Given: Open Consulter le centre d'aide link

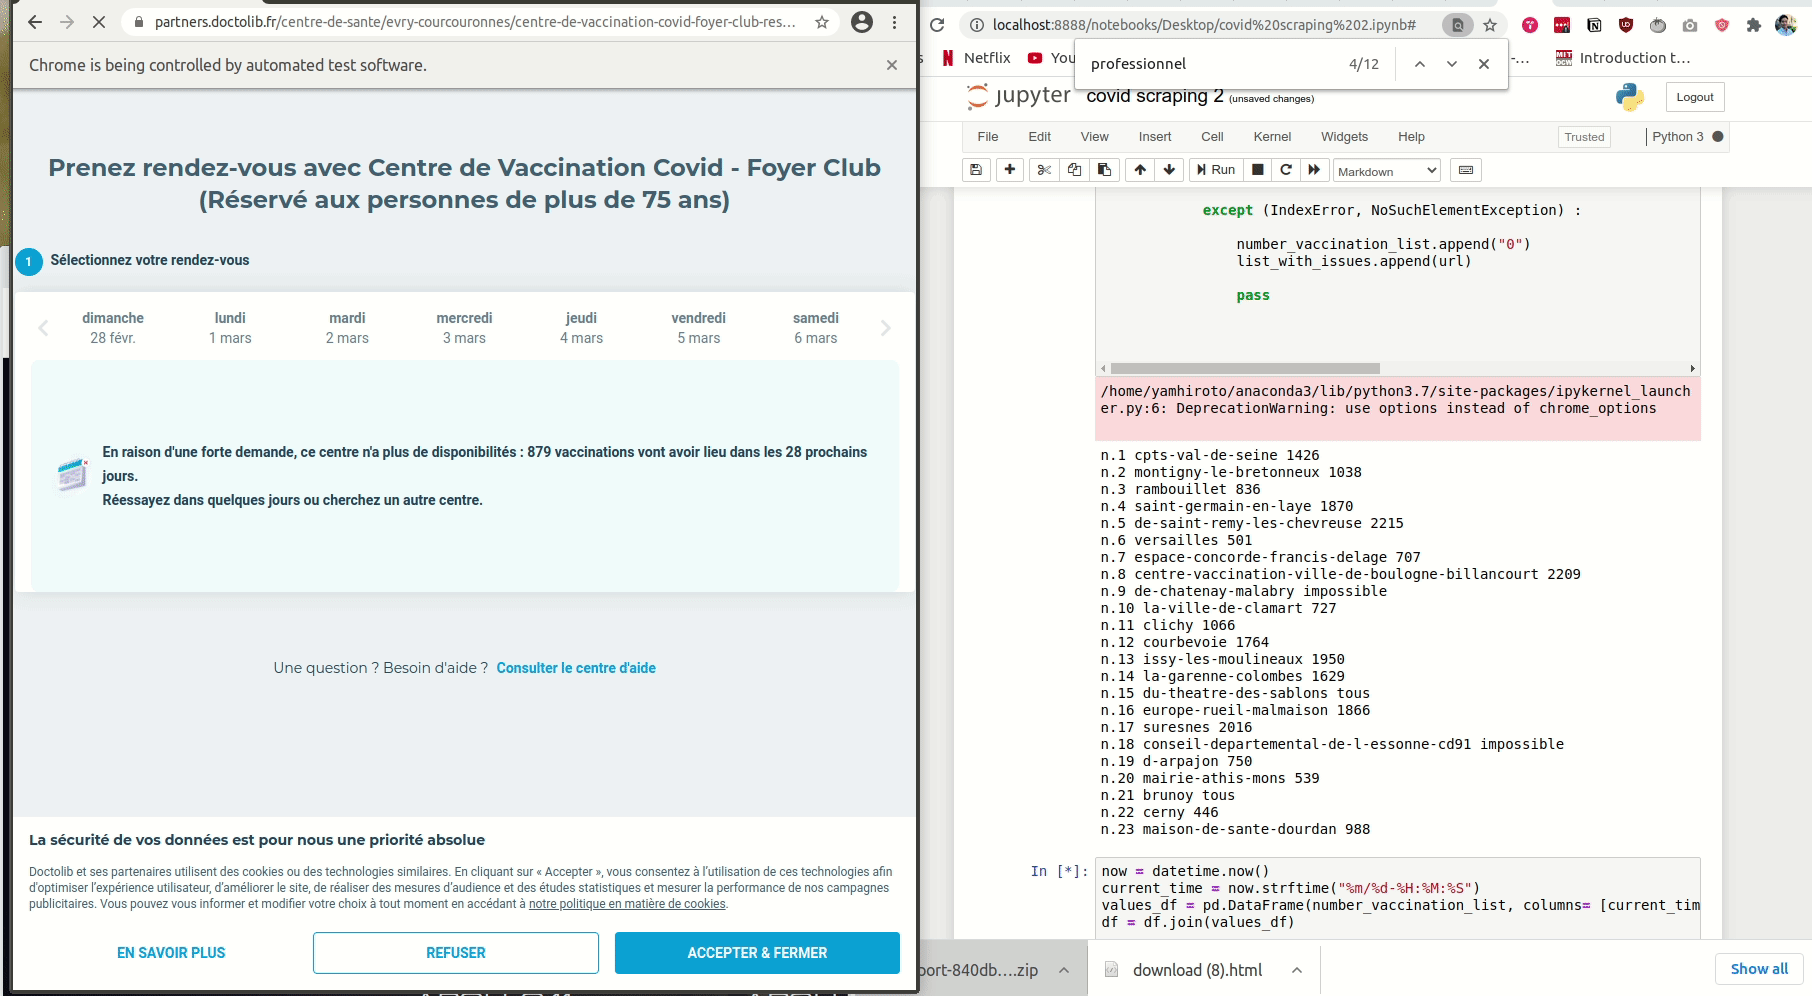Looking at the screenshot, I should (576, 668).
